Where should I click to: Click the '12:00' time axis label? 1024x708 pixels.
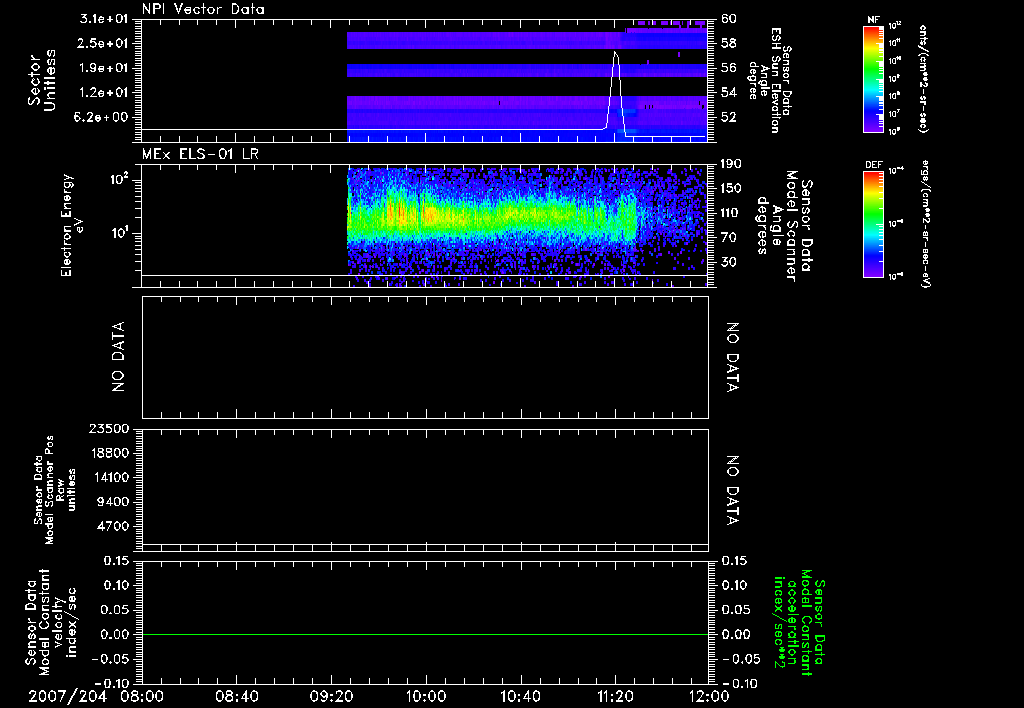709,697
